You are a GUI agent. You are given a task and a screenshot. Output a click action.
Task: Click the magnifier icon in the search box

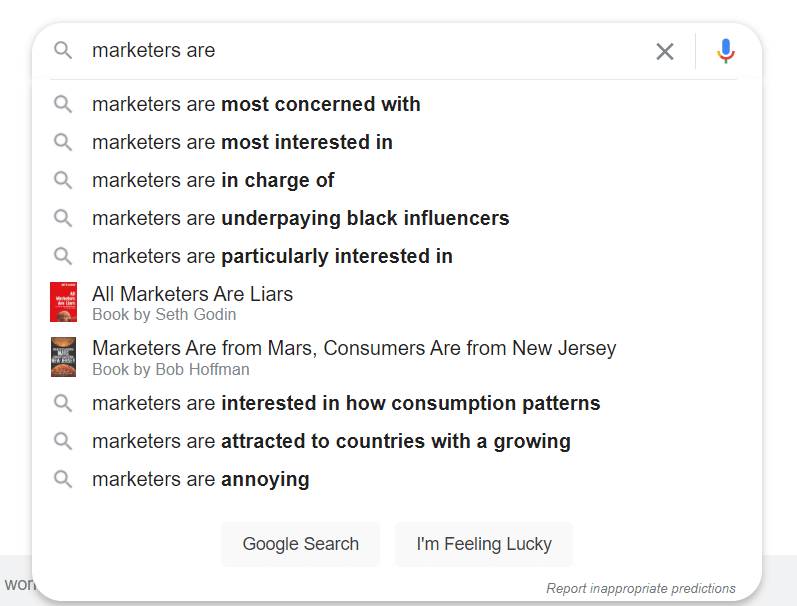63,50
